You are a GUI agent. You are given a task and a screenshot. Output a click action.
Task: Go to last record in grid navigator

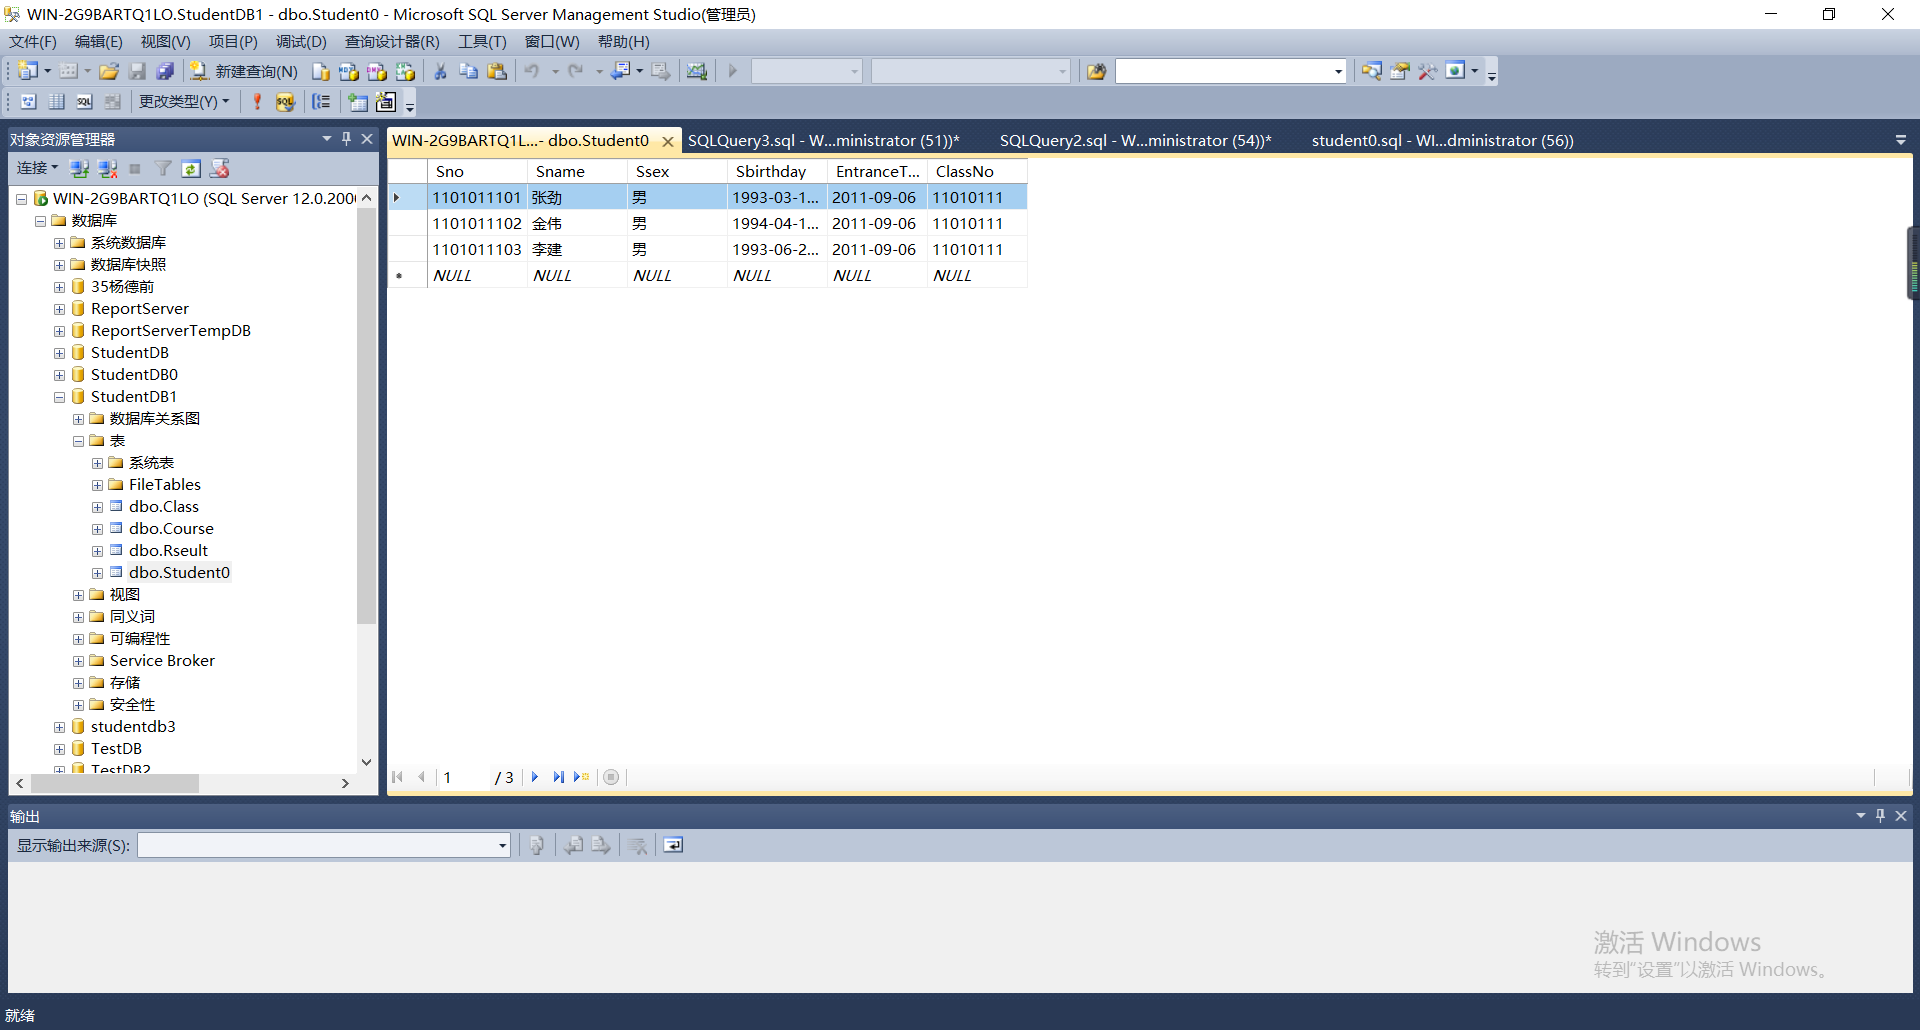558,777
